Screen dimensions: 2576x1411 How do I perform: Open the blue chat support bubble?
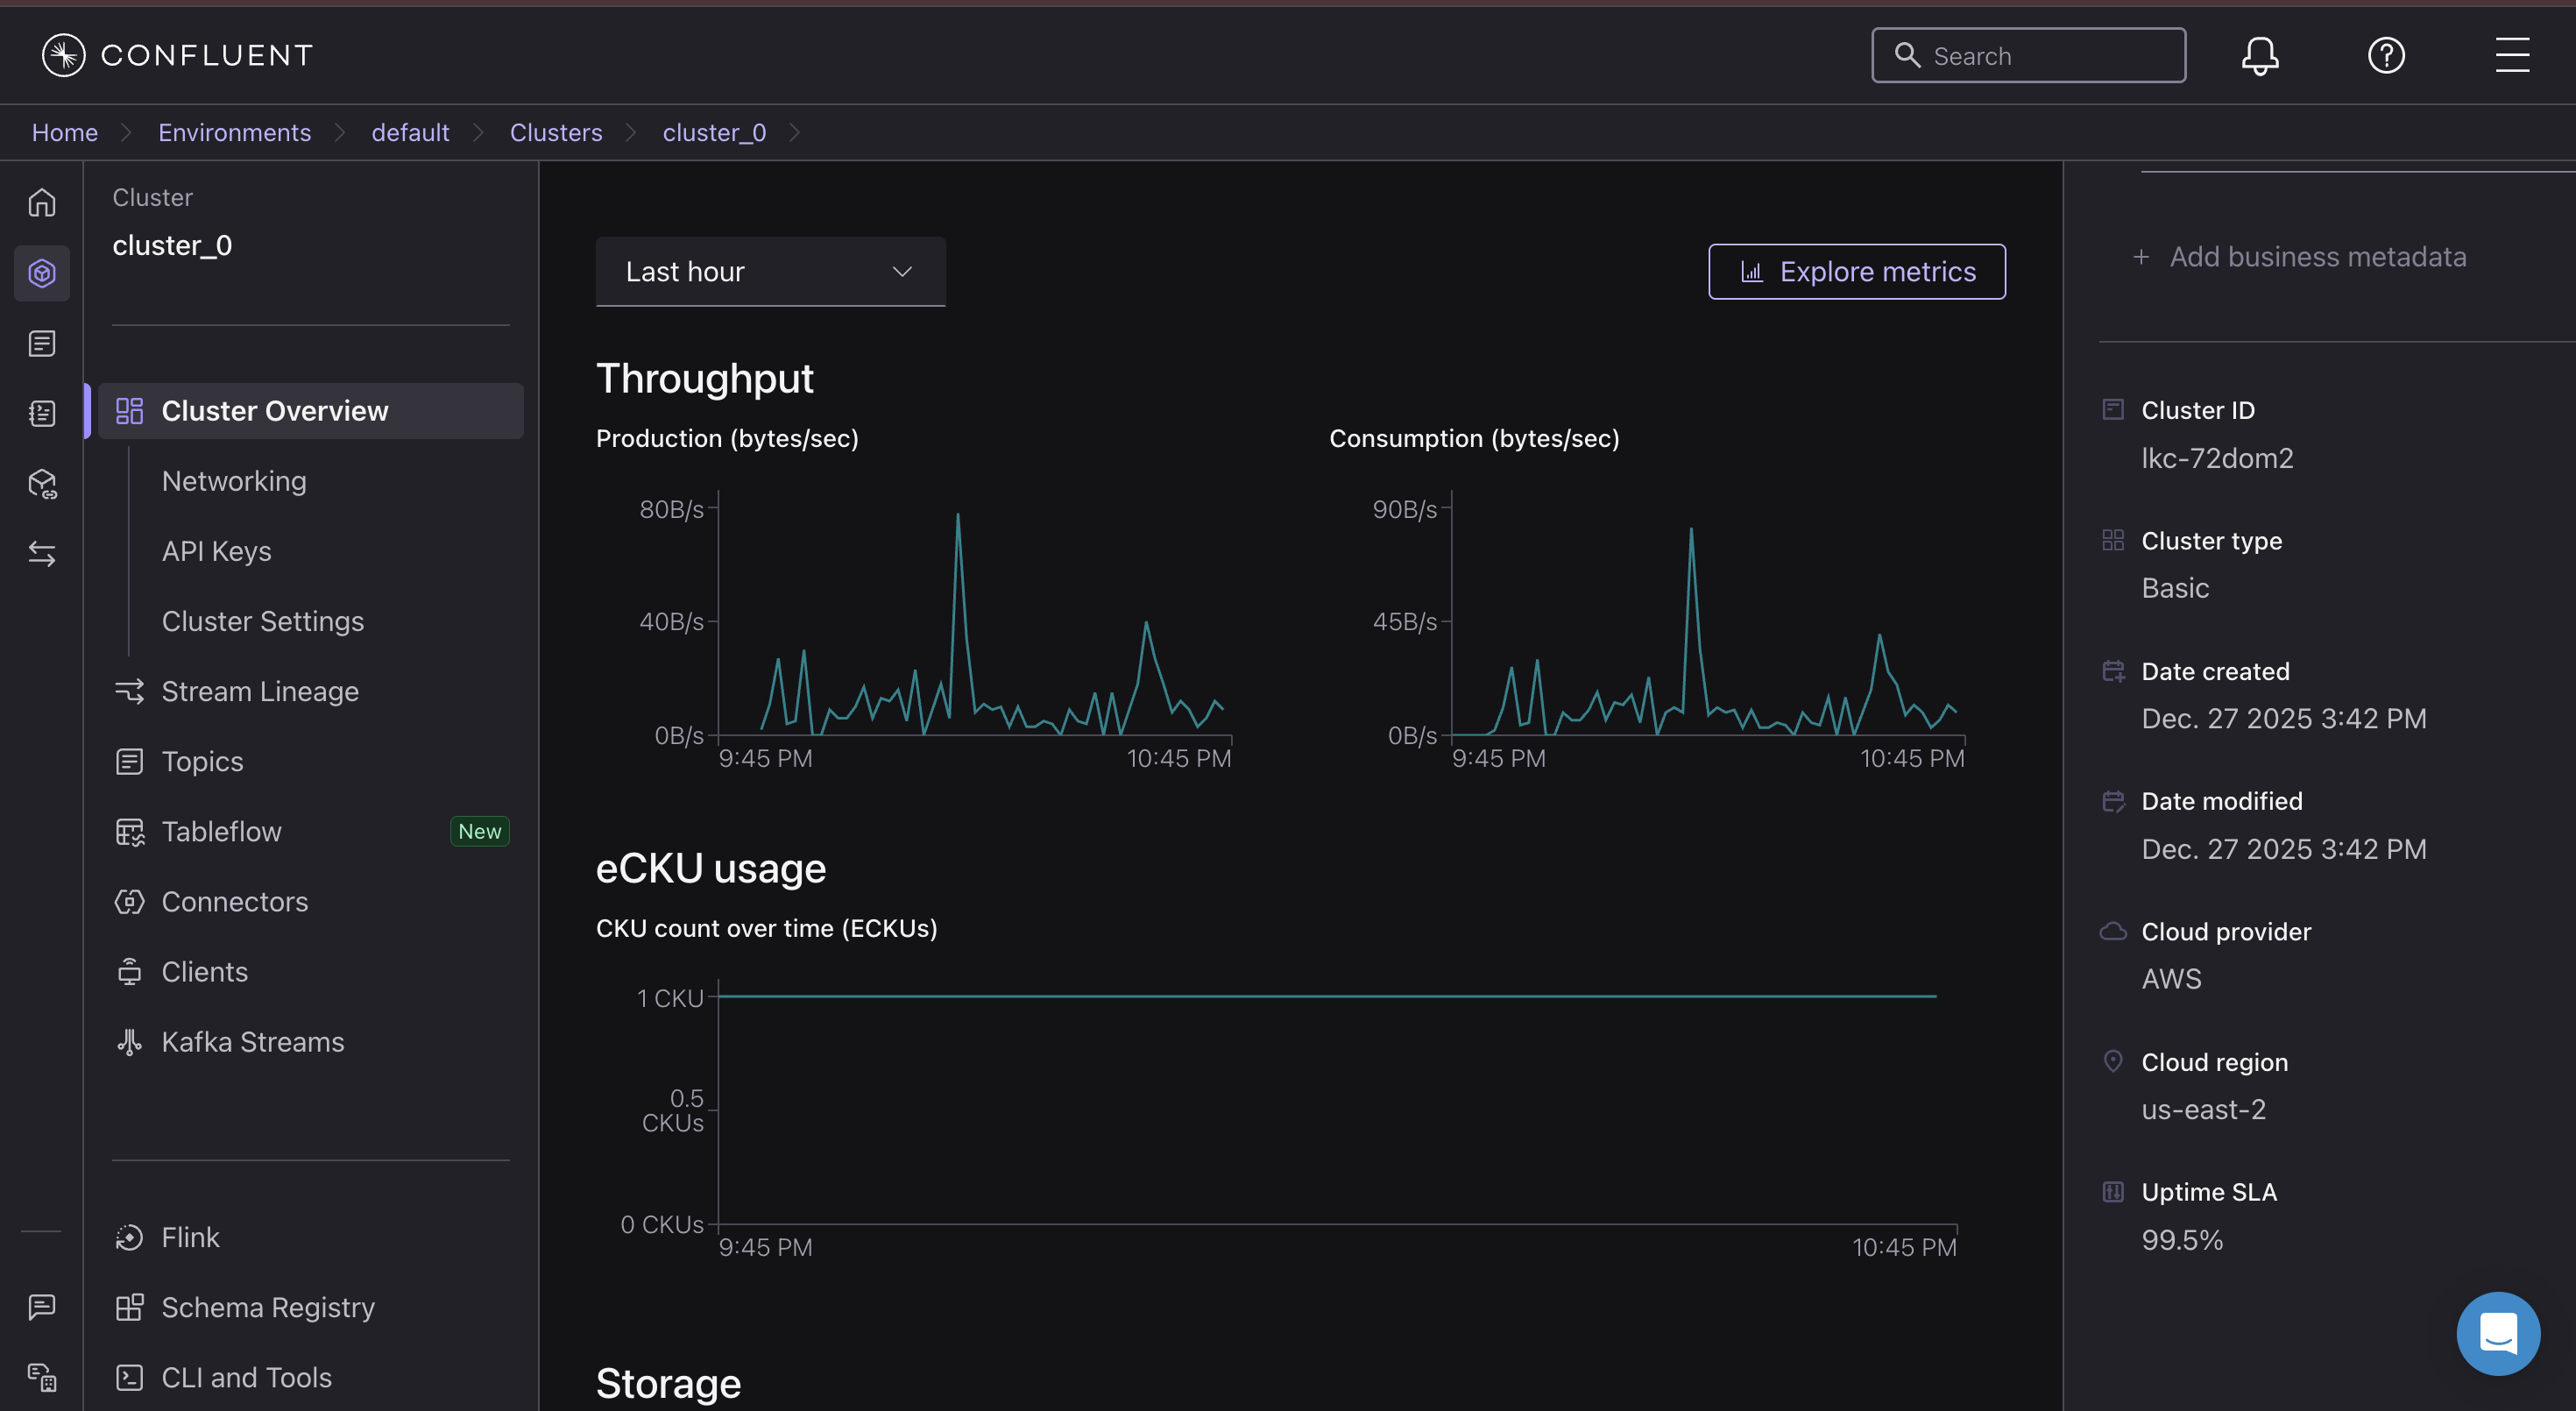click(x=2498, y=1333)
